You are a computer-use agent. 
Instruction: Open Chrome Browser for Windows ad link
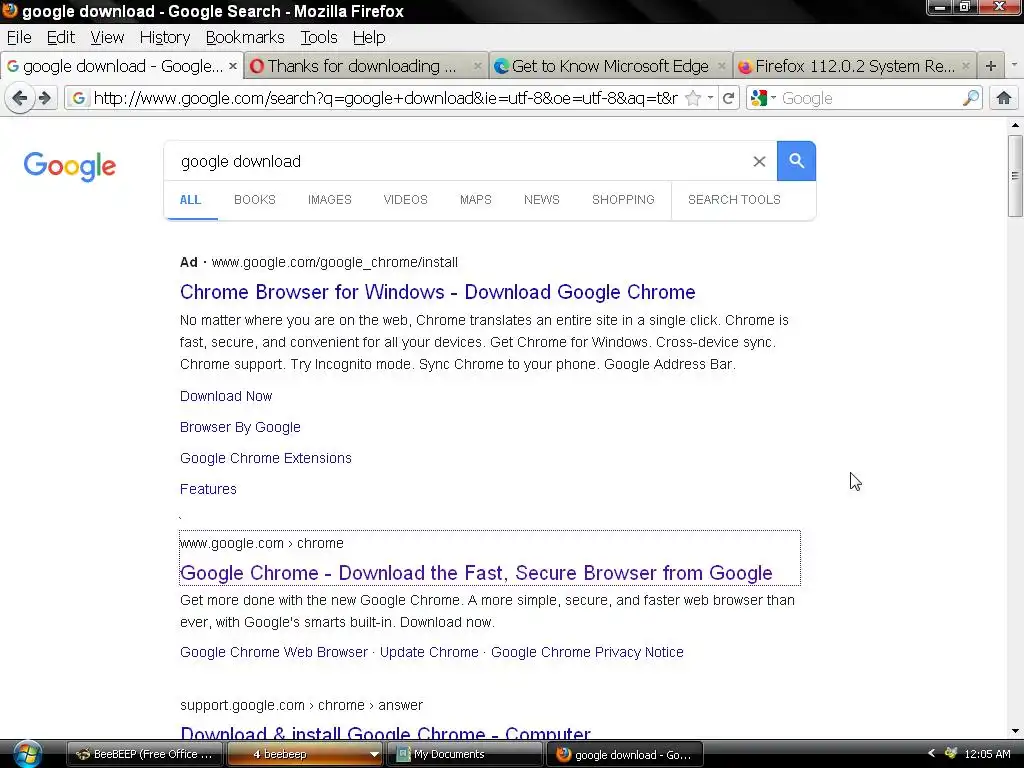[x=438, y=292]
